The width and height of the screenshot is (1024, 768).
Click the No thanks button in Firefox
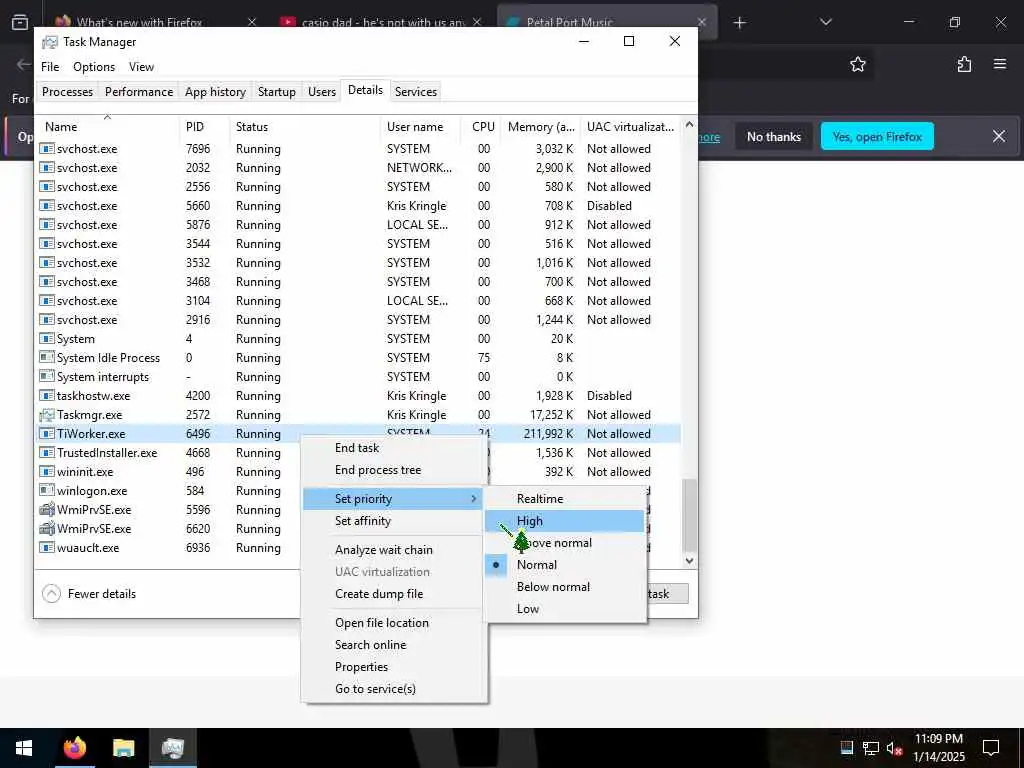coord(773,136)
